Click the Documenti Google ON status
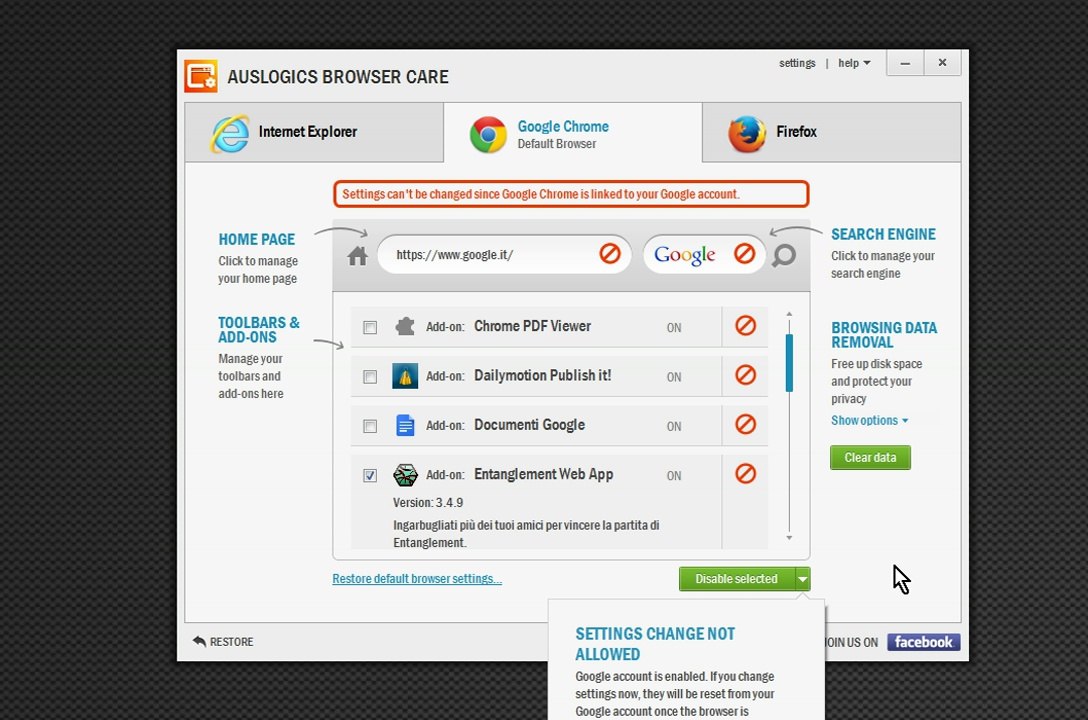The image size is (1088, 720). point(674,426)
